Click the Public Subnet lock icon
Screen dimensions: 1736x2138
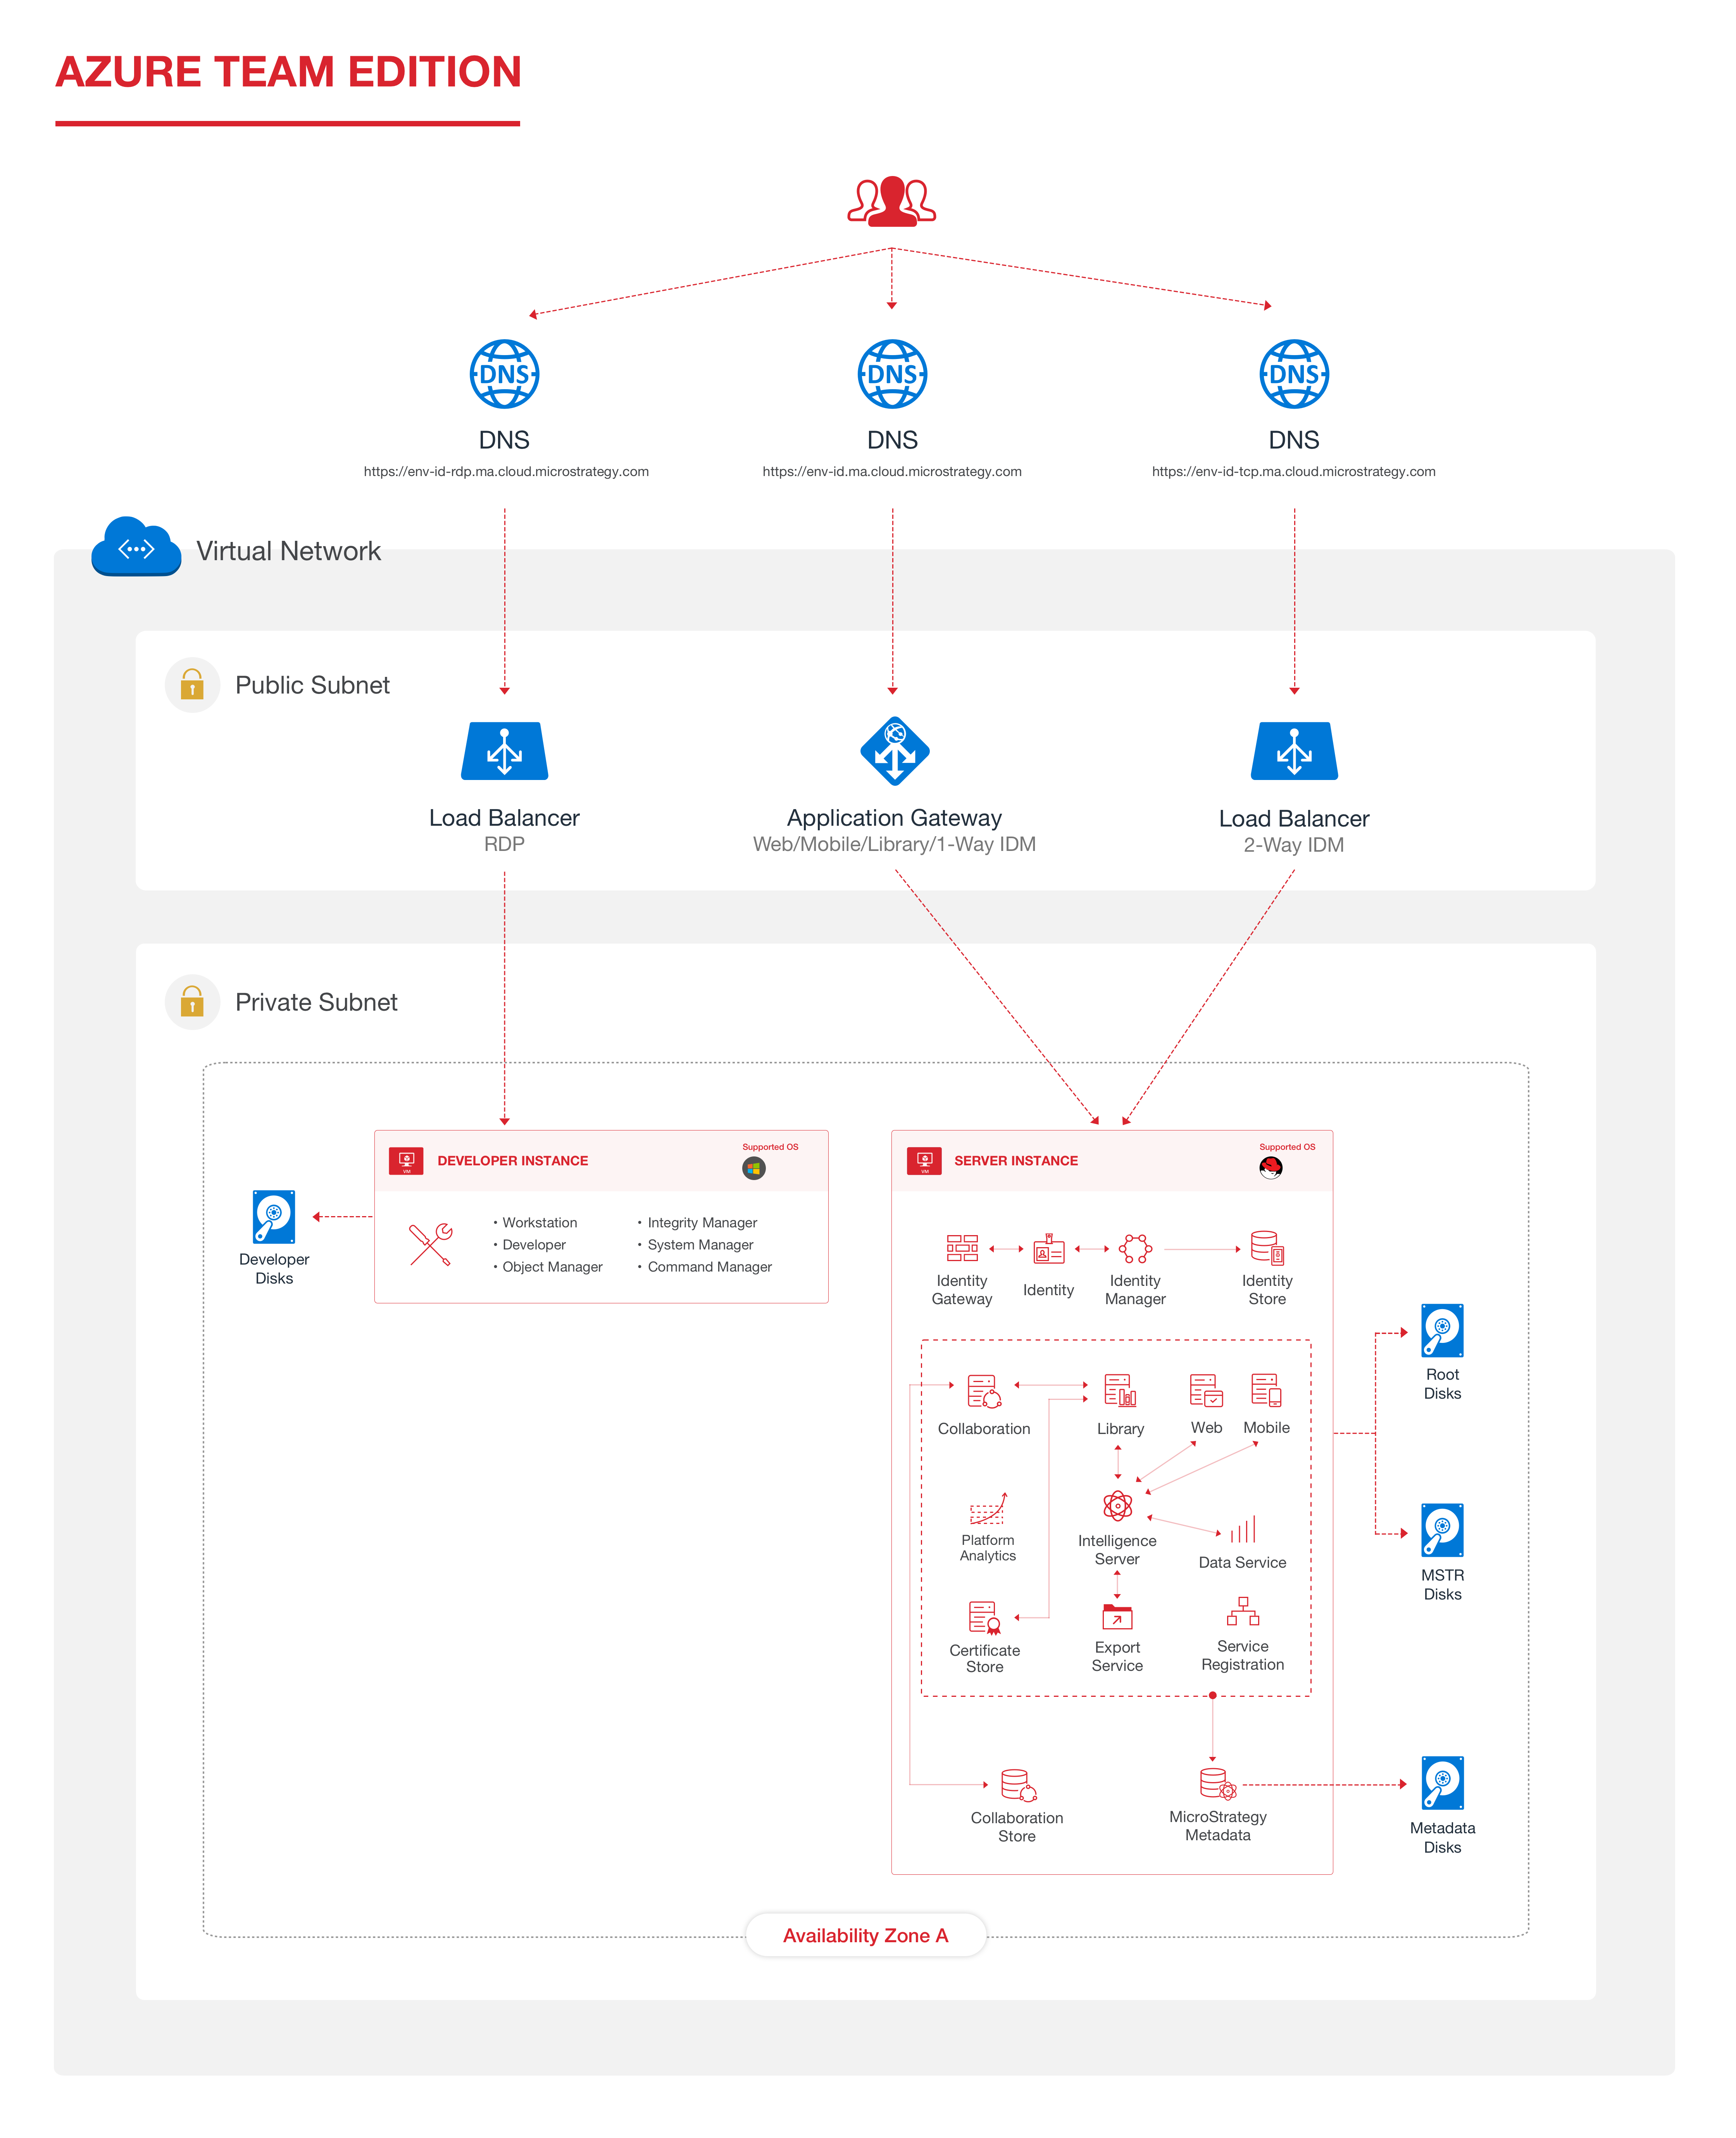point(192,685)
